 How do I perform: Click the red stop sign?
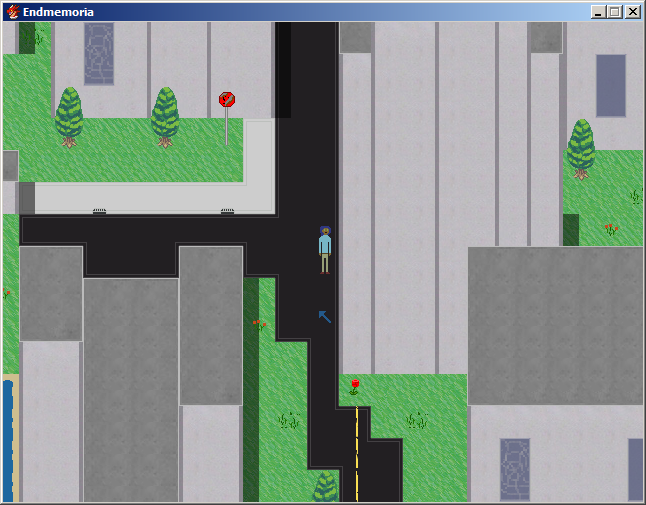click(x=227, y=100)
